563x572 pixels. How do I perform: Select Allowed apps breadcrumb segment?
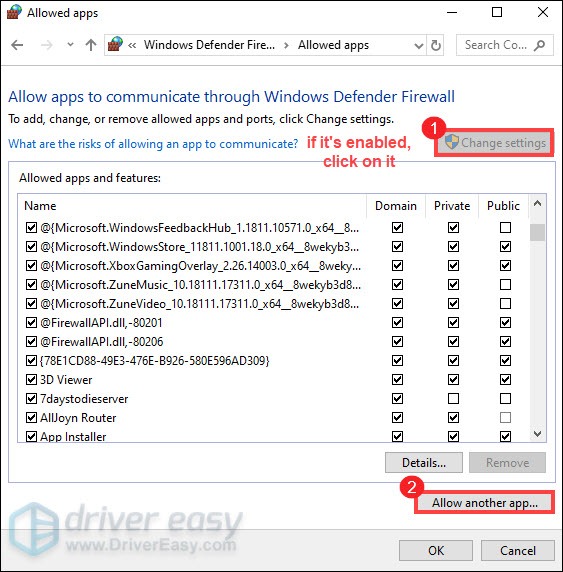(x=333, y=45)
